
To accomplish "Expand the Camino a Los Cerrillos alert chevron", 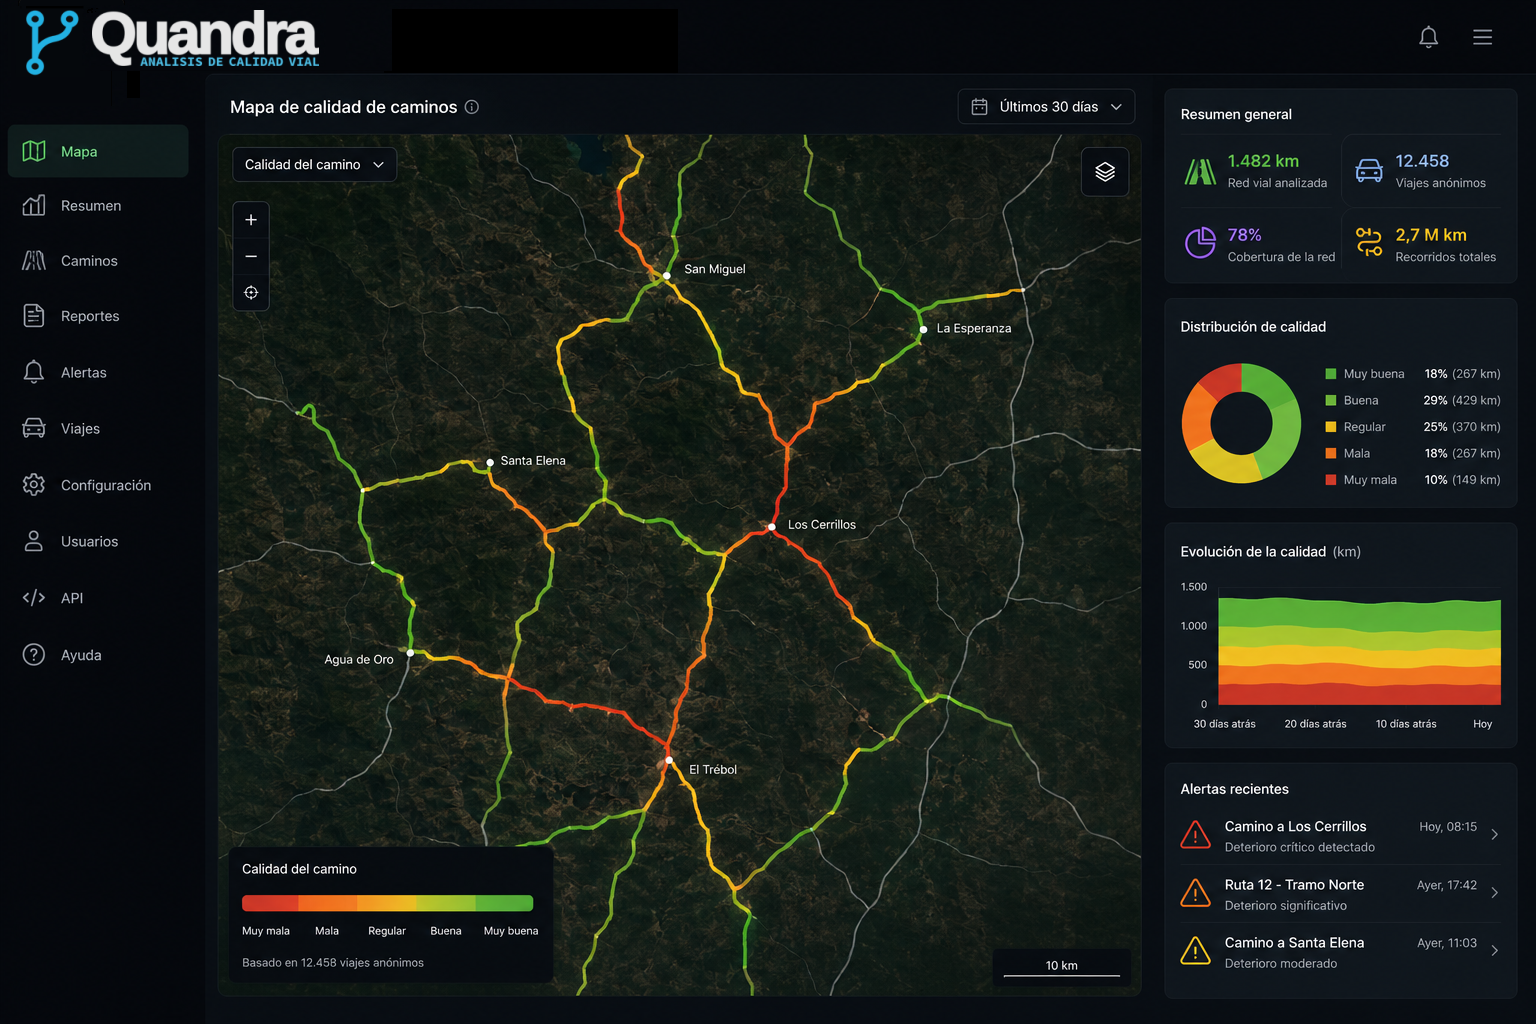I will click(1495, 834).
